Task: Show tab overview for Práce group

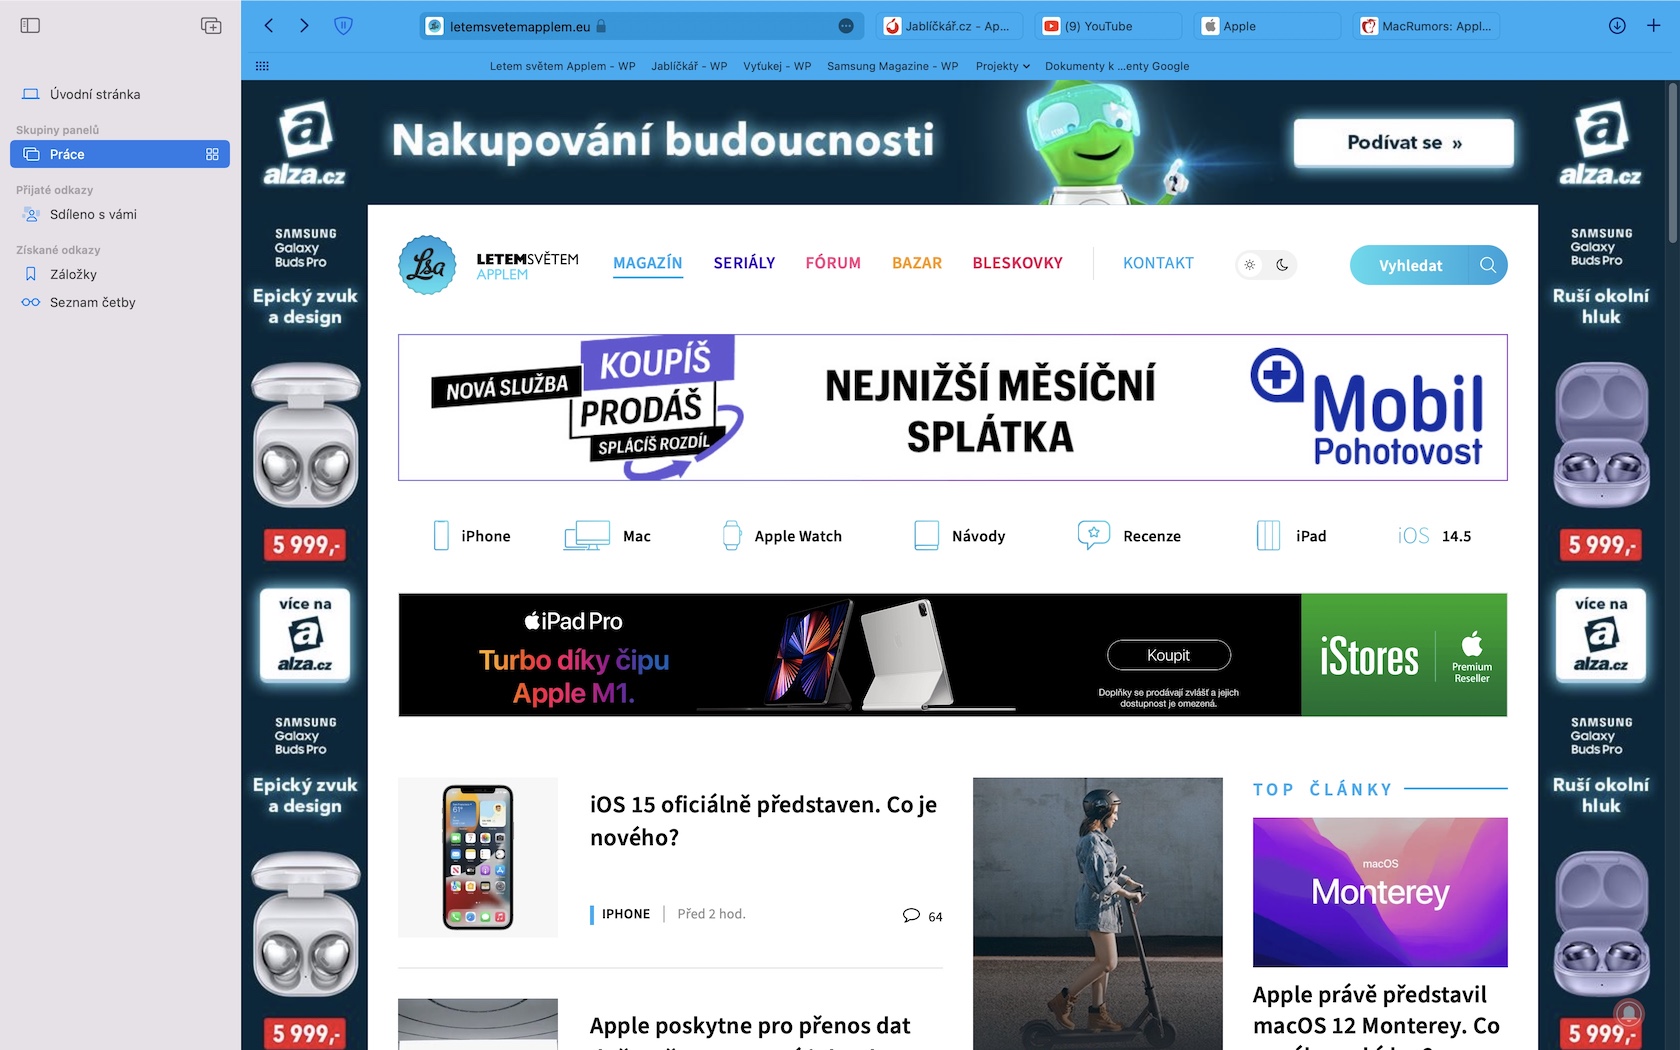Action: (x=212, y=154)
